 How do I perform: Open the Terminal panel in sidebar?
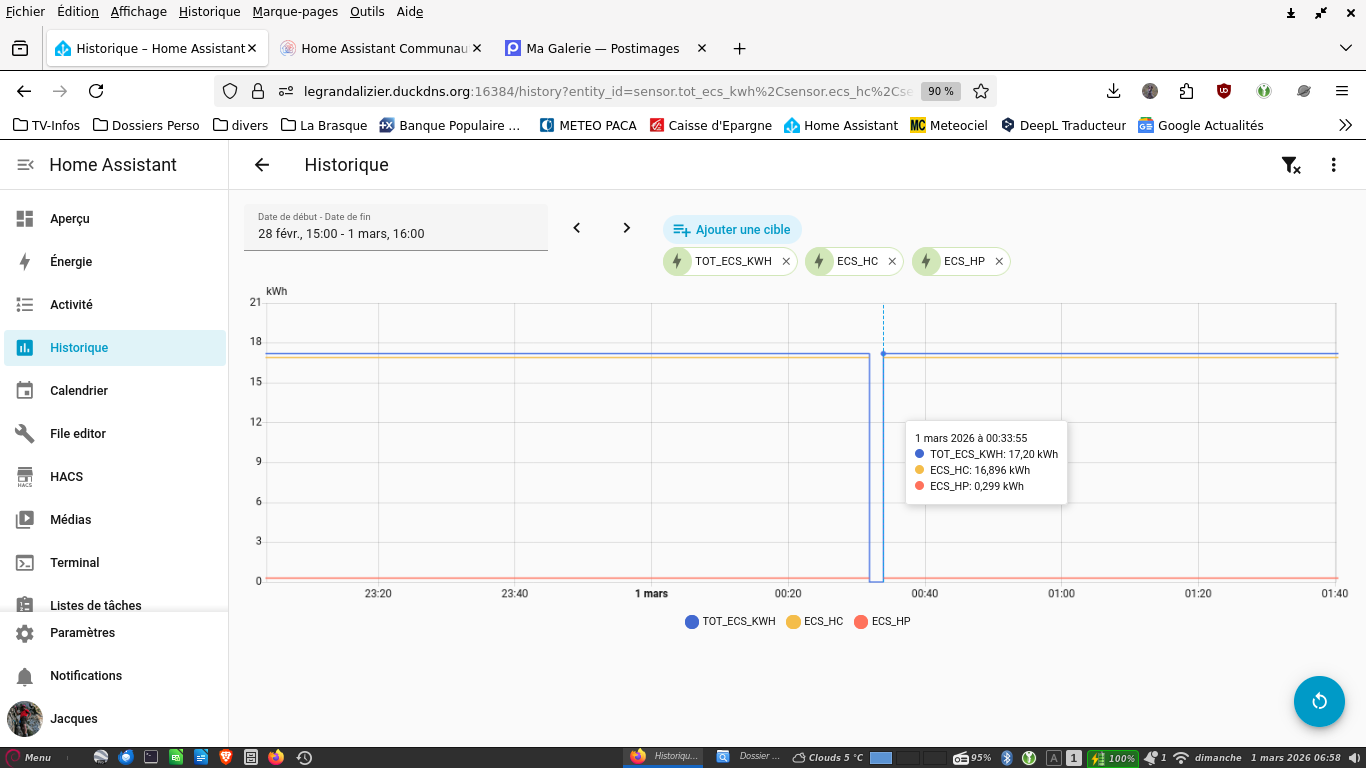click(74, 563)
